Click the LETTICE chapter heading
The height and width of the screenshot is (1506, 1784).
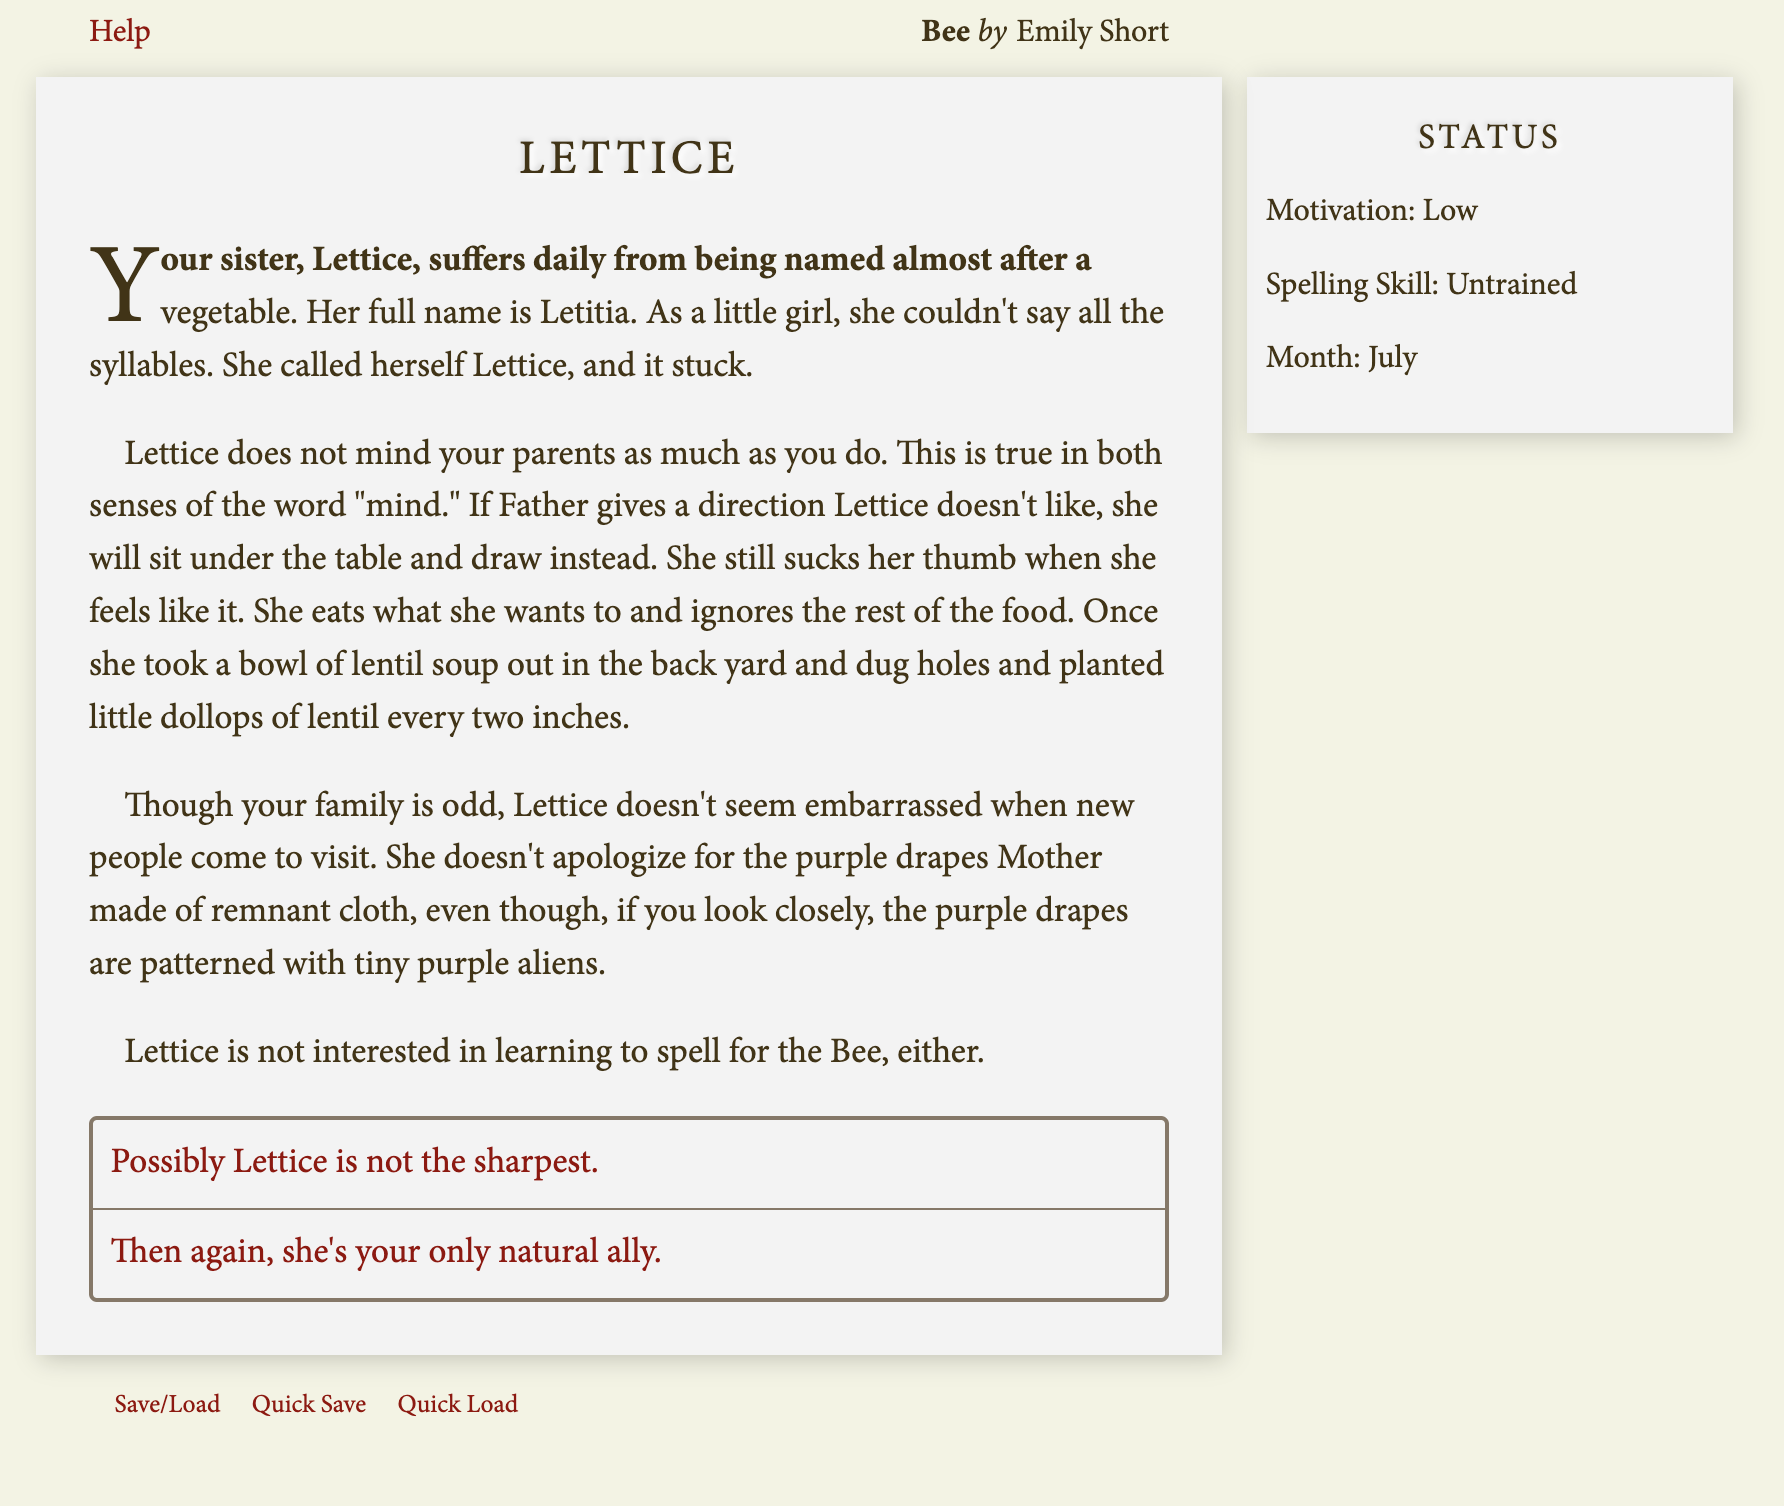pyautogui.click(x=628, y=158)
